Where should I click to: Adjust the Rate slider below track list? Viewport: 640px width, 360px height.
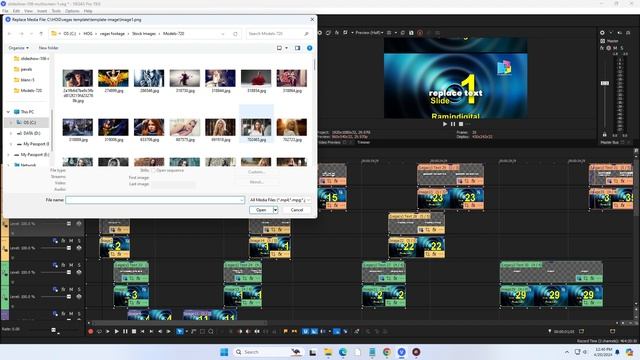pos(53,330)
